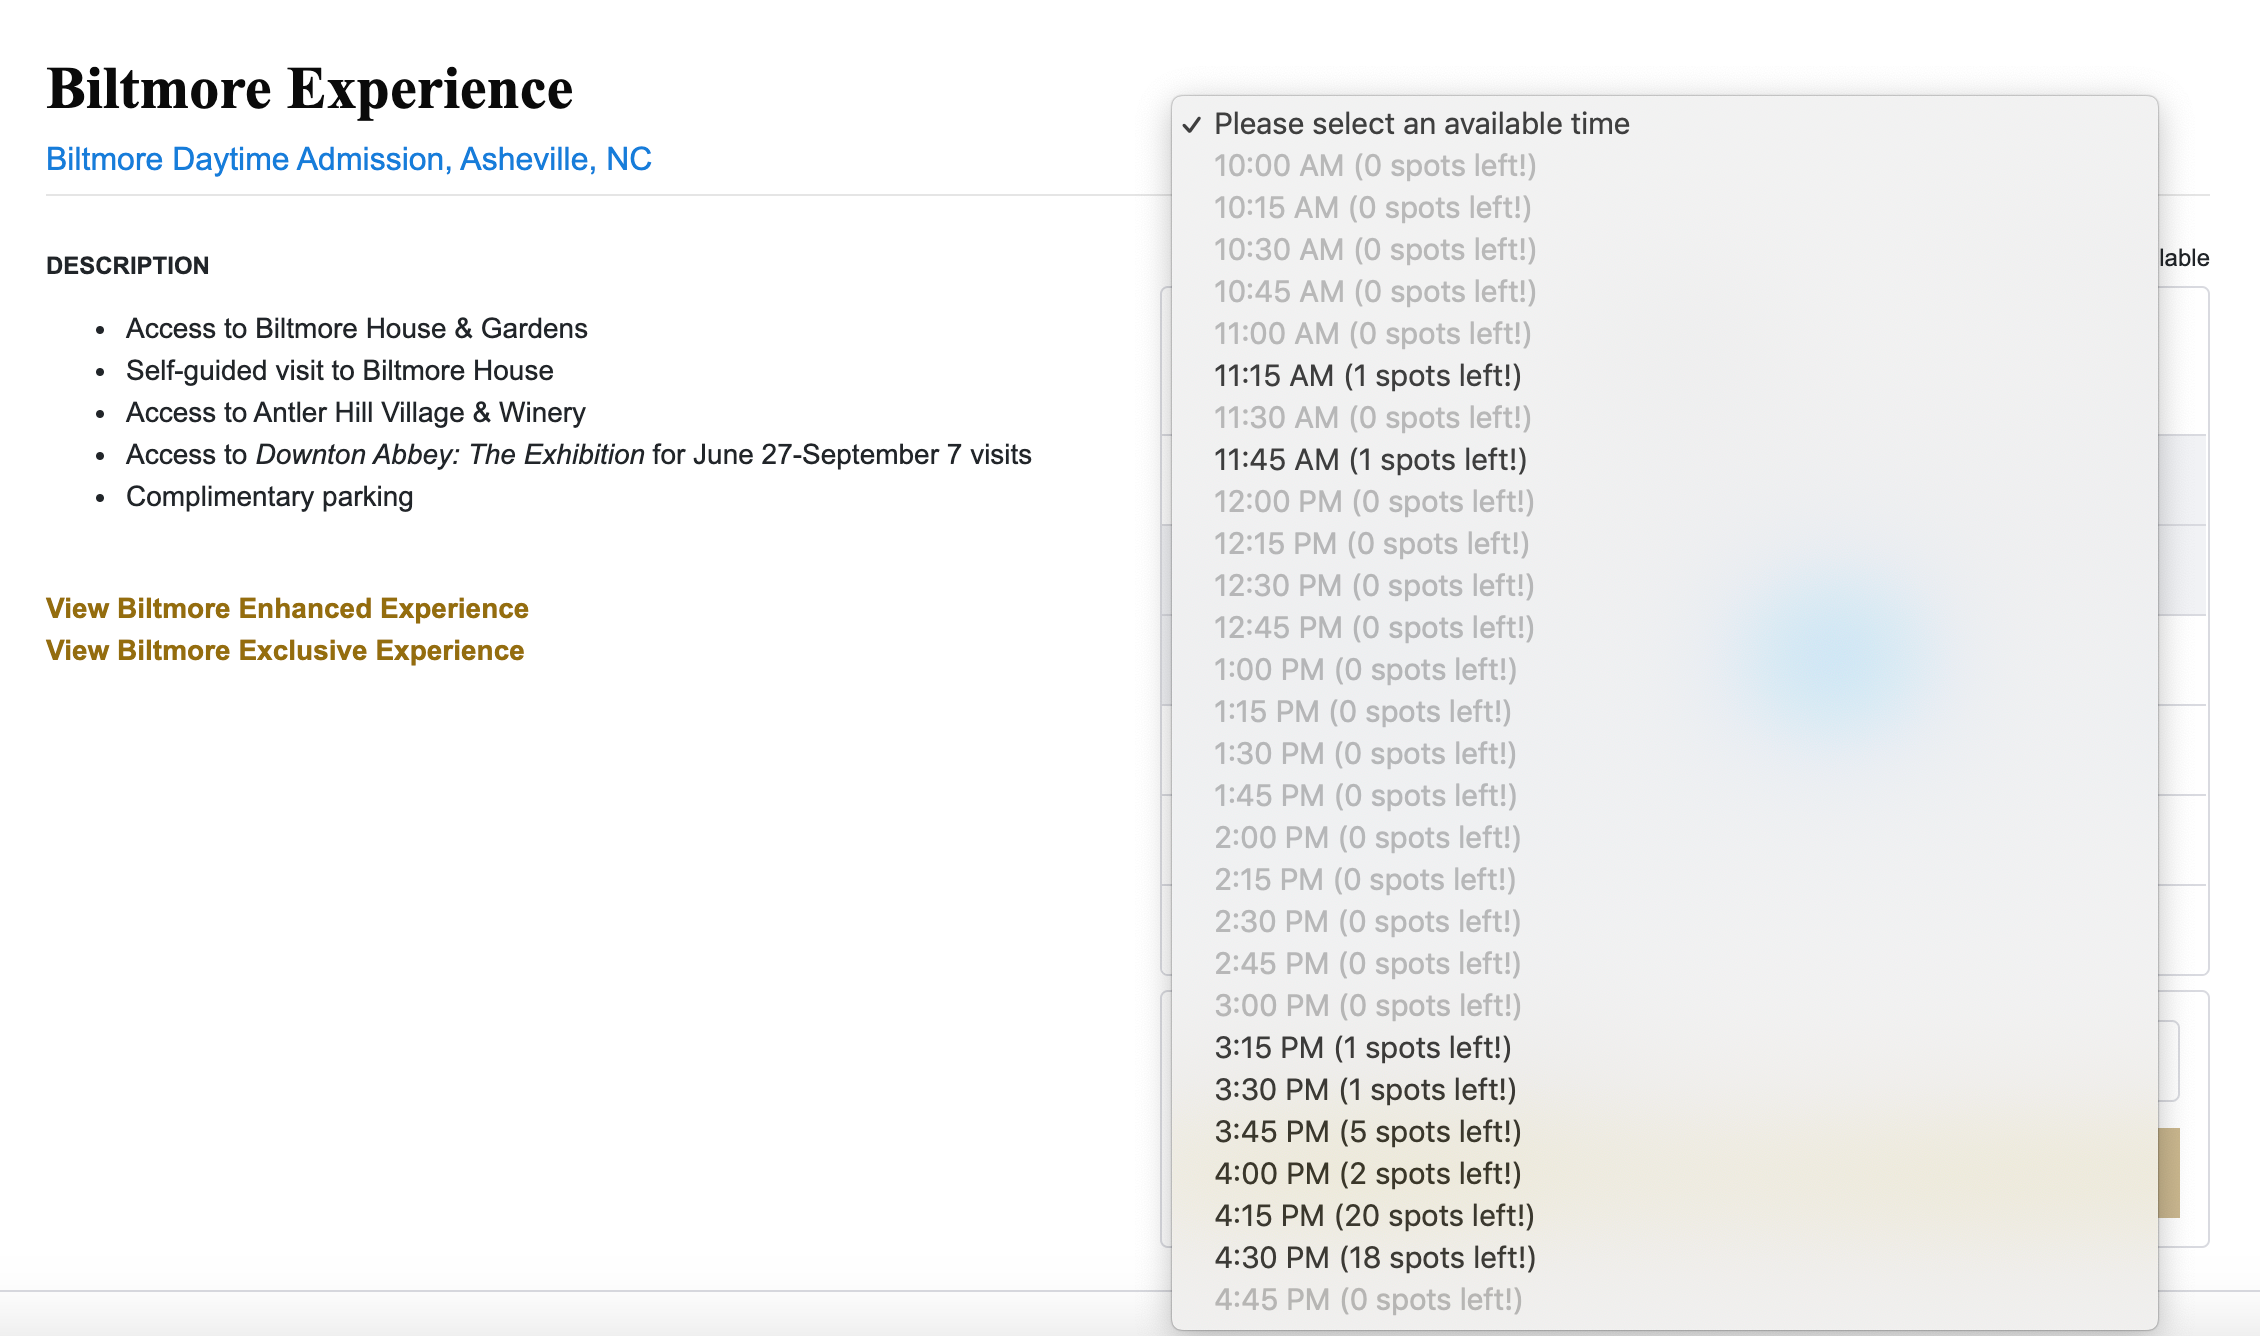Open Biltmore Daytime Admission, Asheville link
Image resolution: width=2260 pixels, height=1336 pixels.
pyautogui.click(x=349, y=159)
